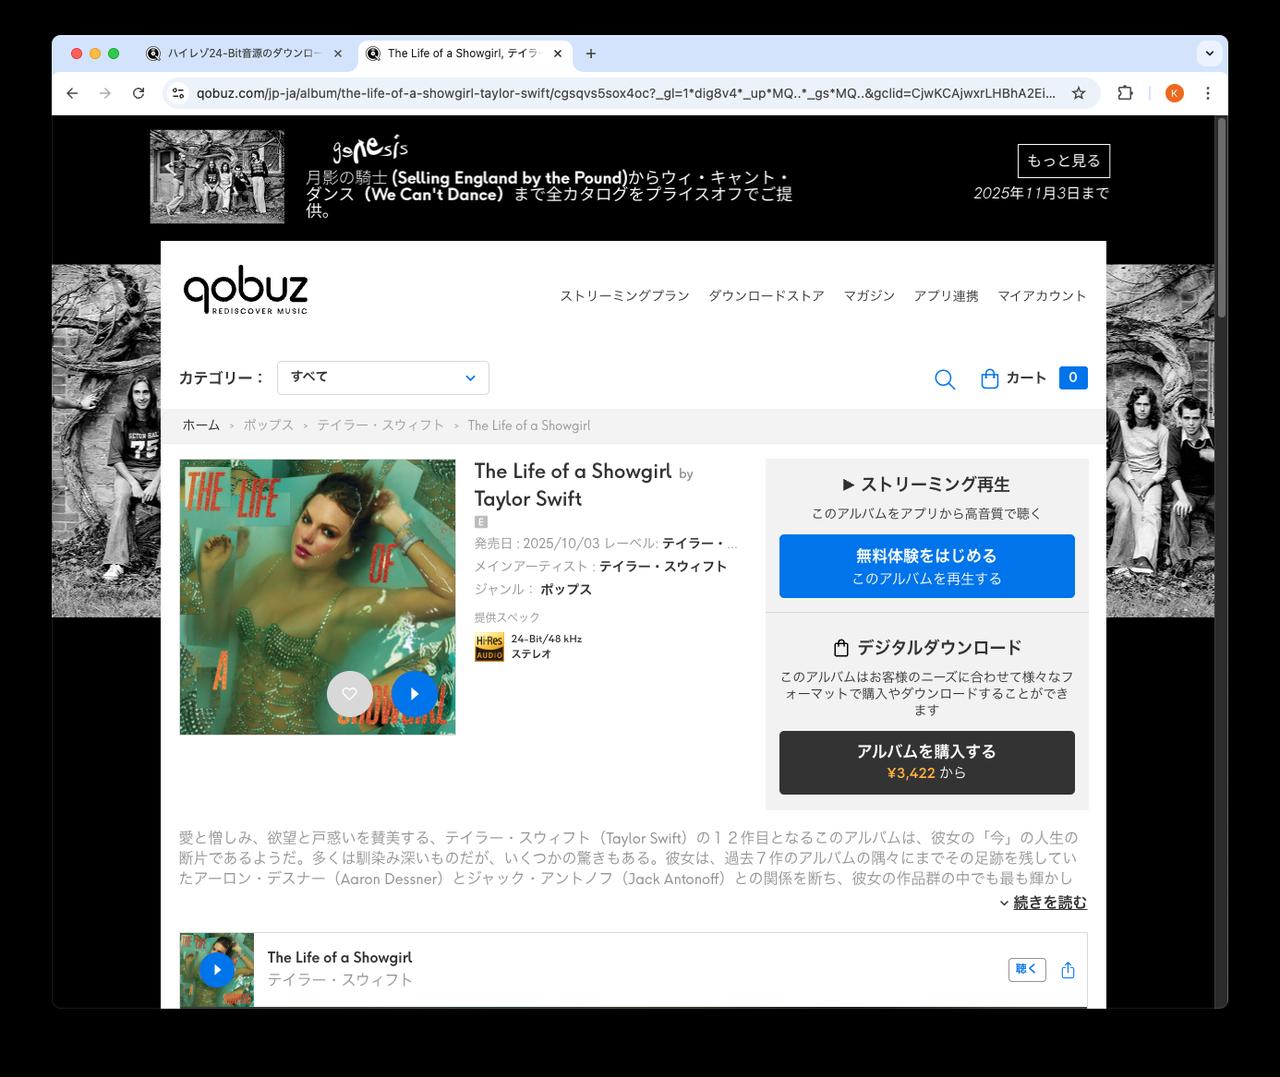
Task: Purchase the album for ¥3,422
Action: [926, 762]
